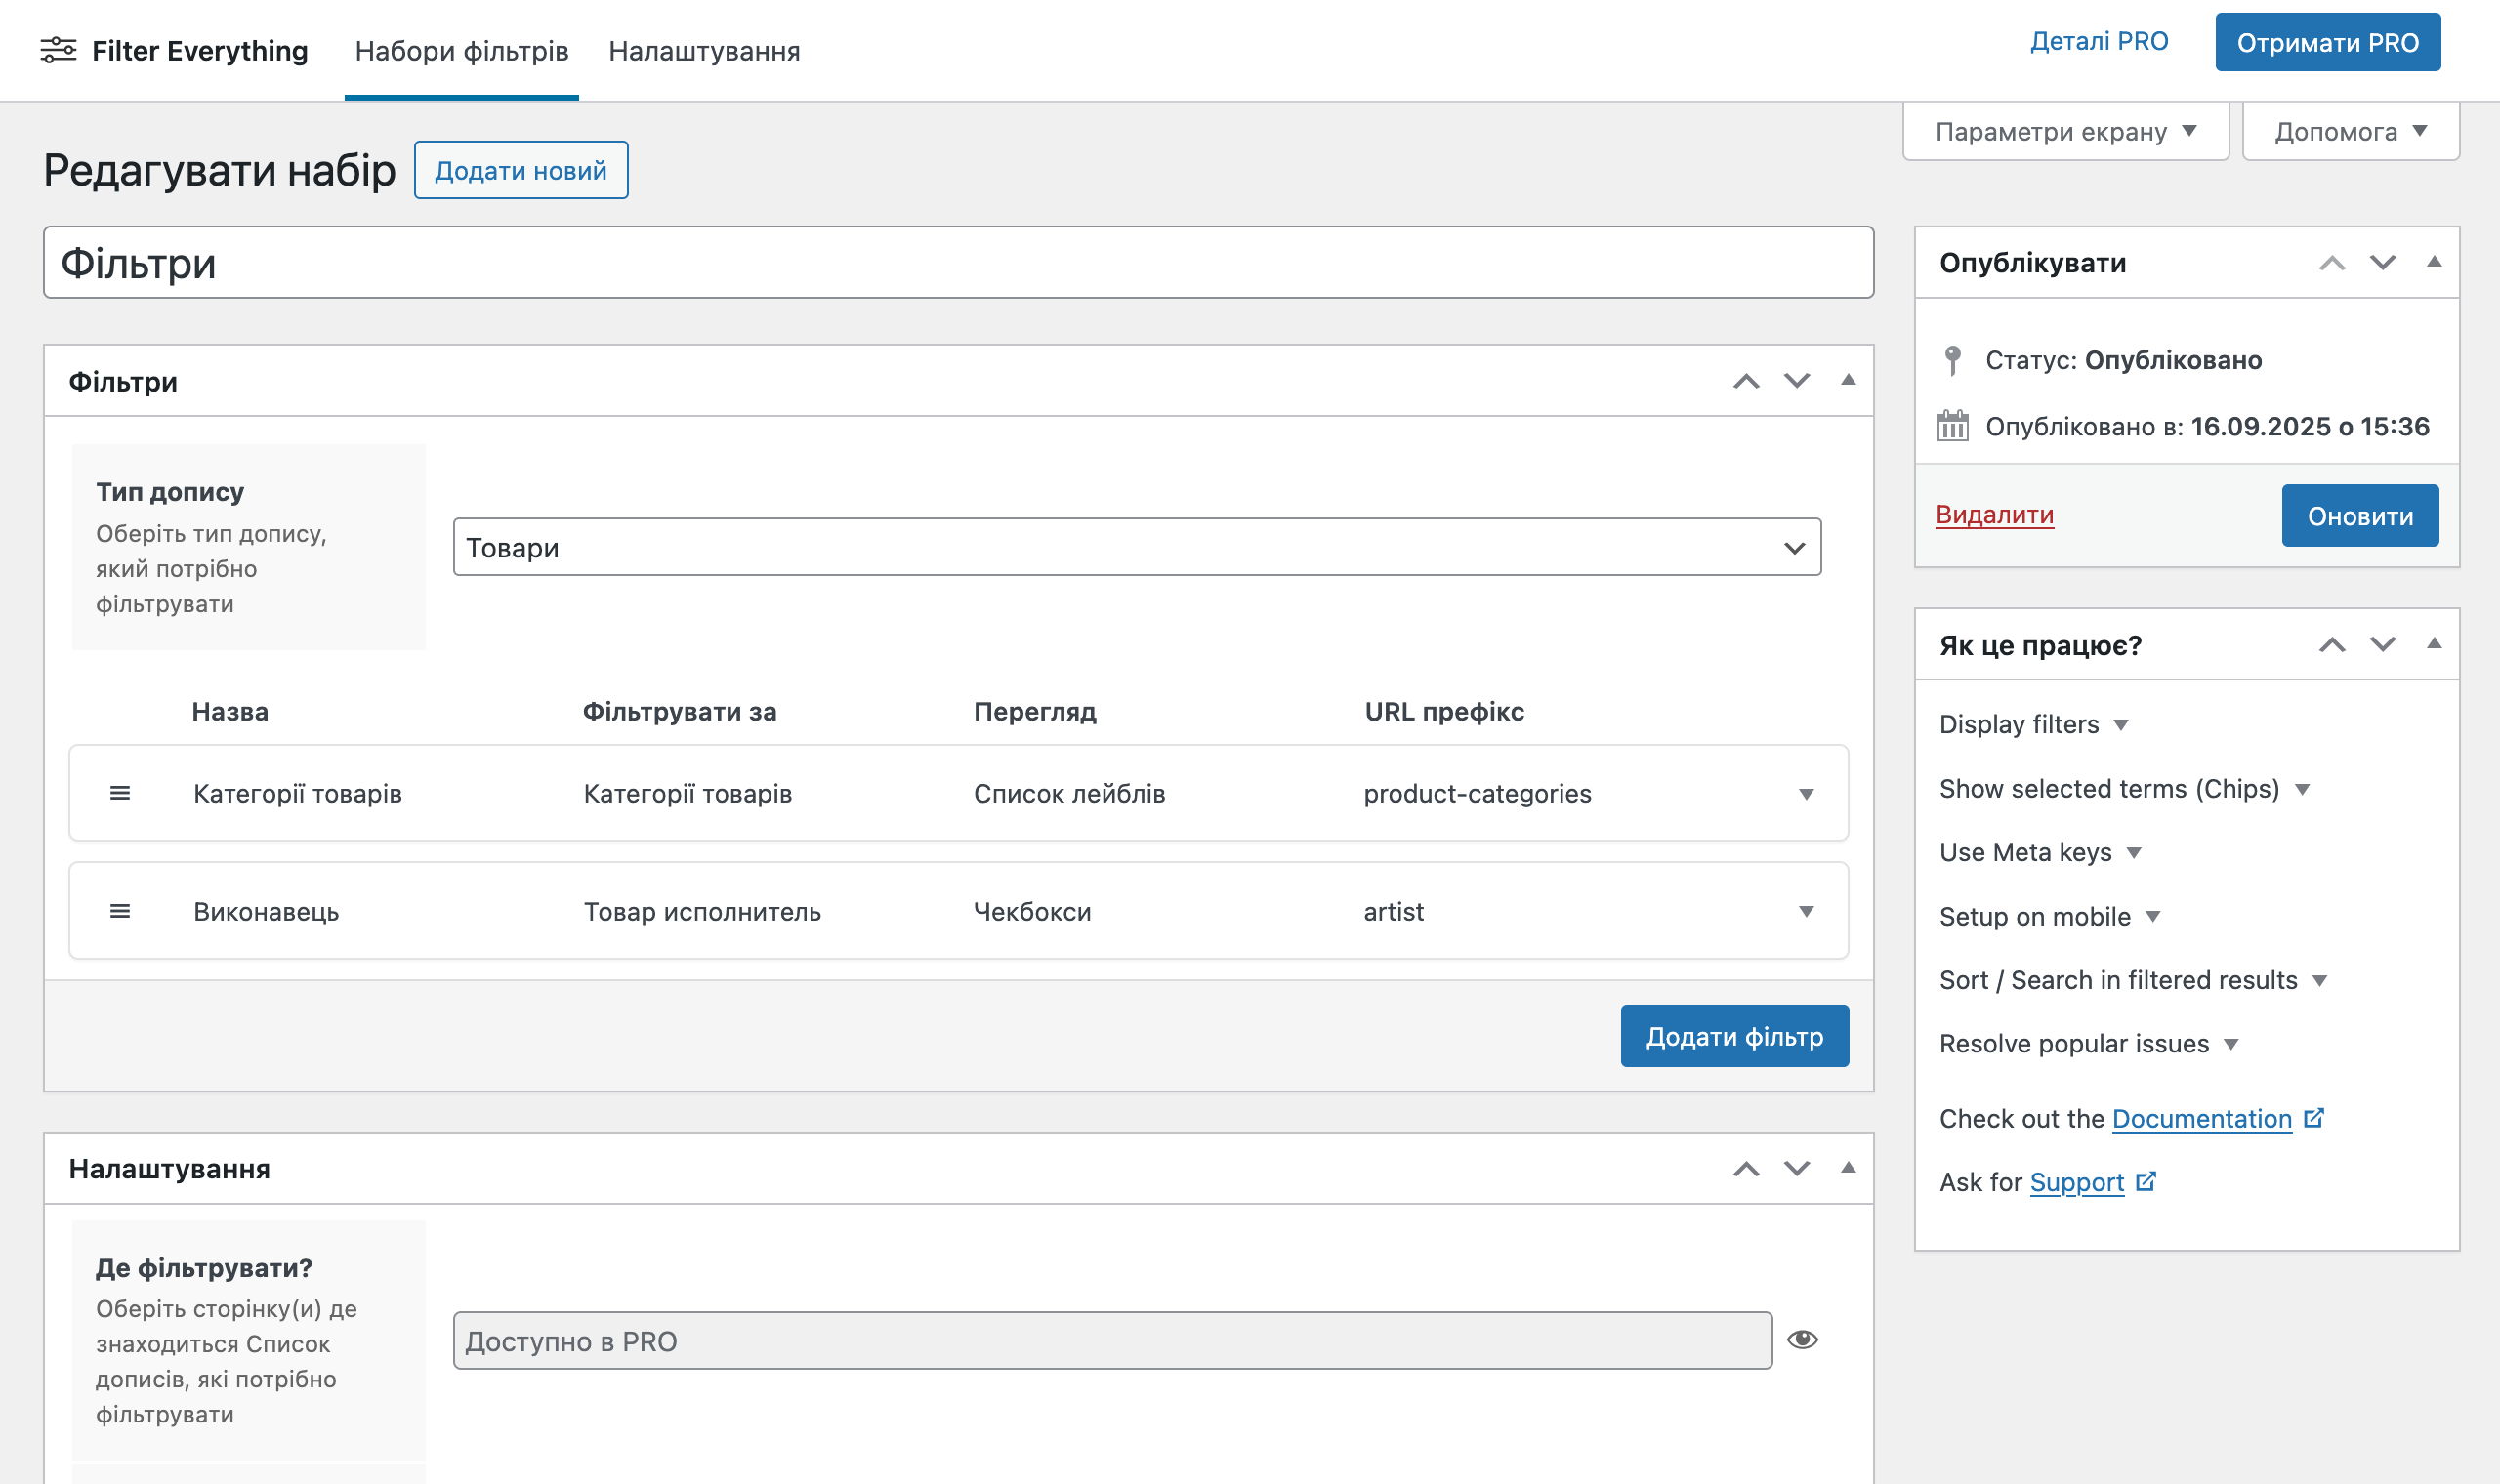Open the Допомога dropdown
This screenshot has height=1484, width=2500.
point(2350,131)
